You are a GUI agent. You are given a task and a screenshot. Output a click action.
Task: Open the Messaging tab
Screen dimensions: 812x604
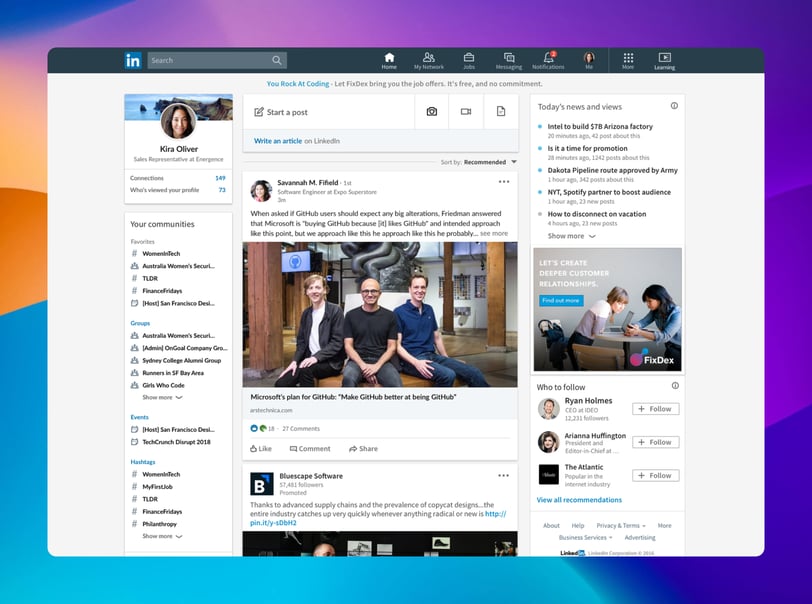click(509, 61)
